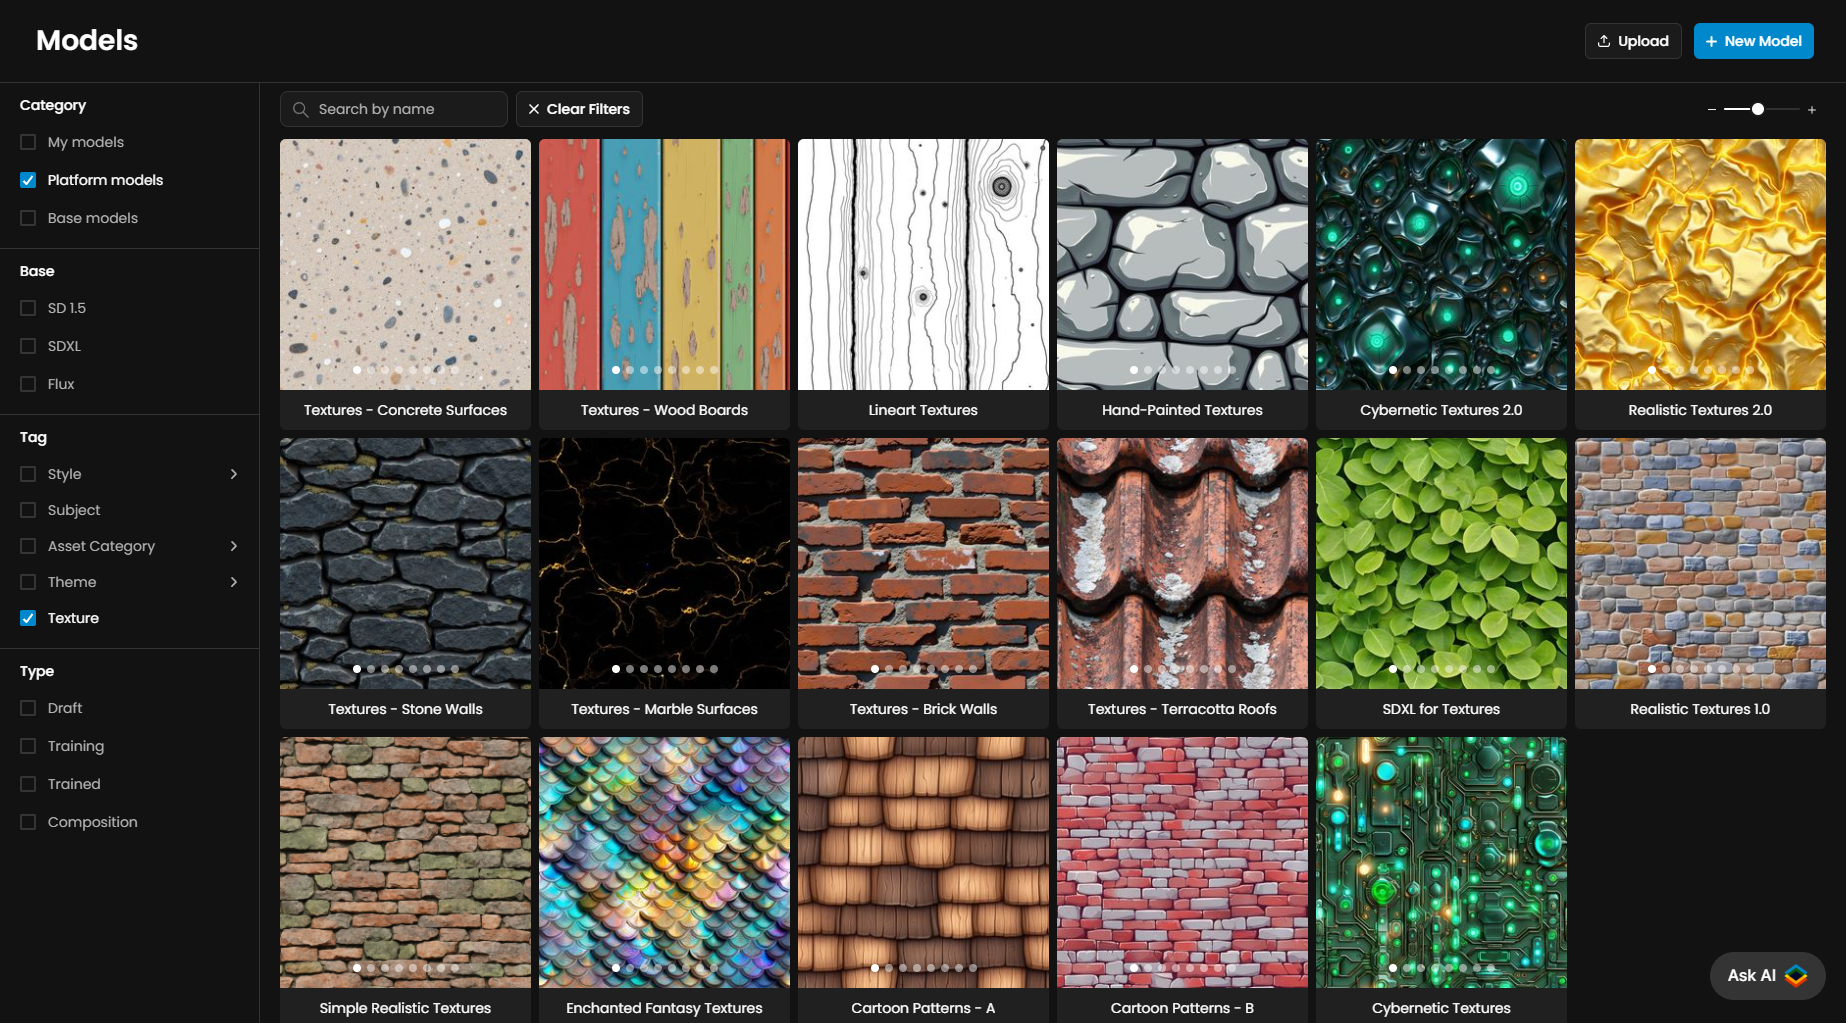Expand the Theme tag chevron
This screenshot has height=1023, width=1846.
(234, 582)
